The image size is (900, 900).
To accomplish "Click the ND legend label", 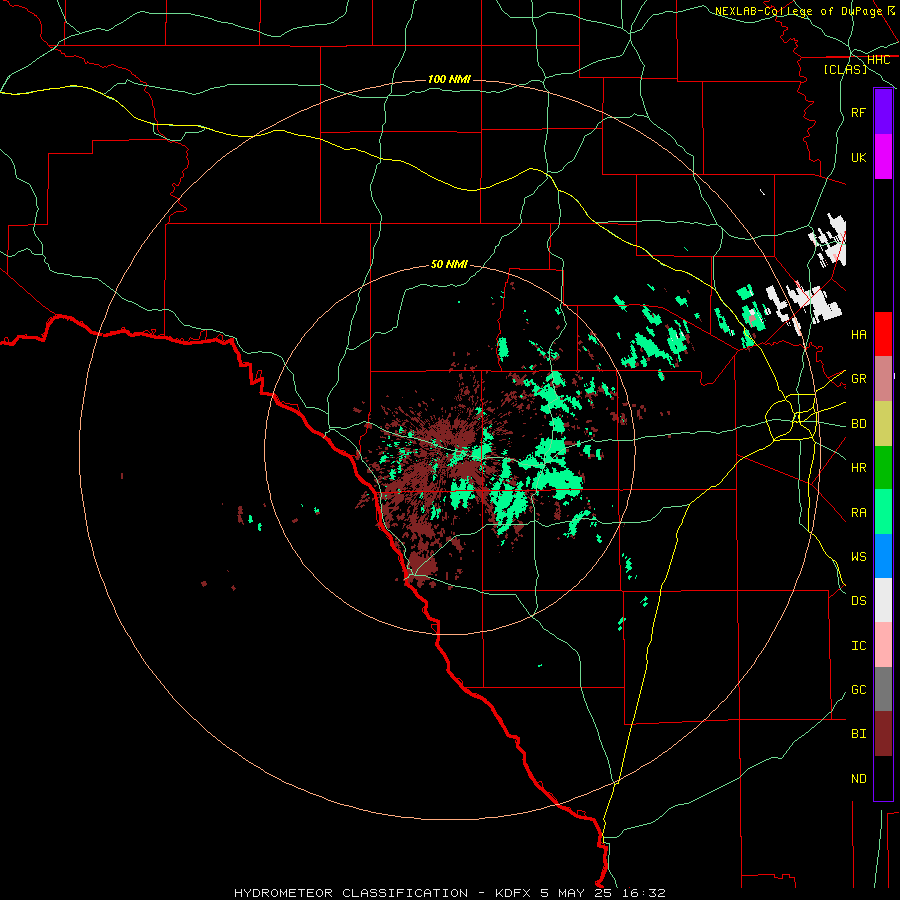I will click(x=858, y=779).
